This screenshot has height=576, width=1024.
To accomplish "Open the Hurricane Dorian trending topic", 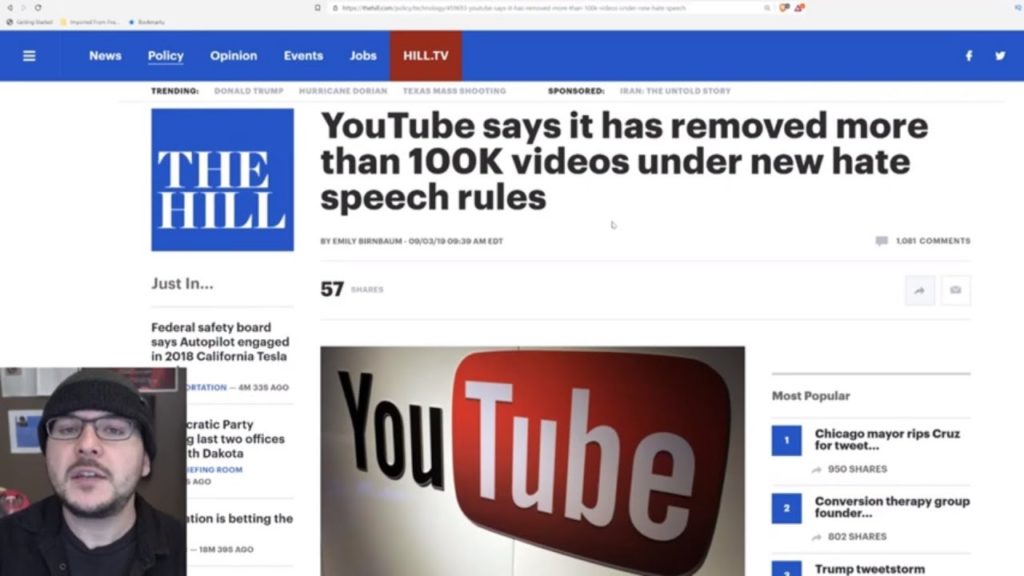I will click(343, 91).
